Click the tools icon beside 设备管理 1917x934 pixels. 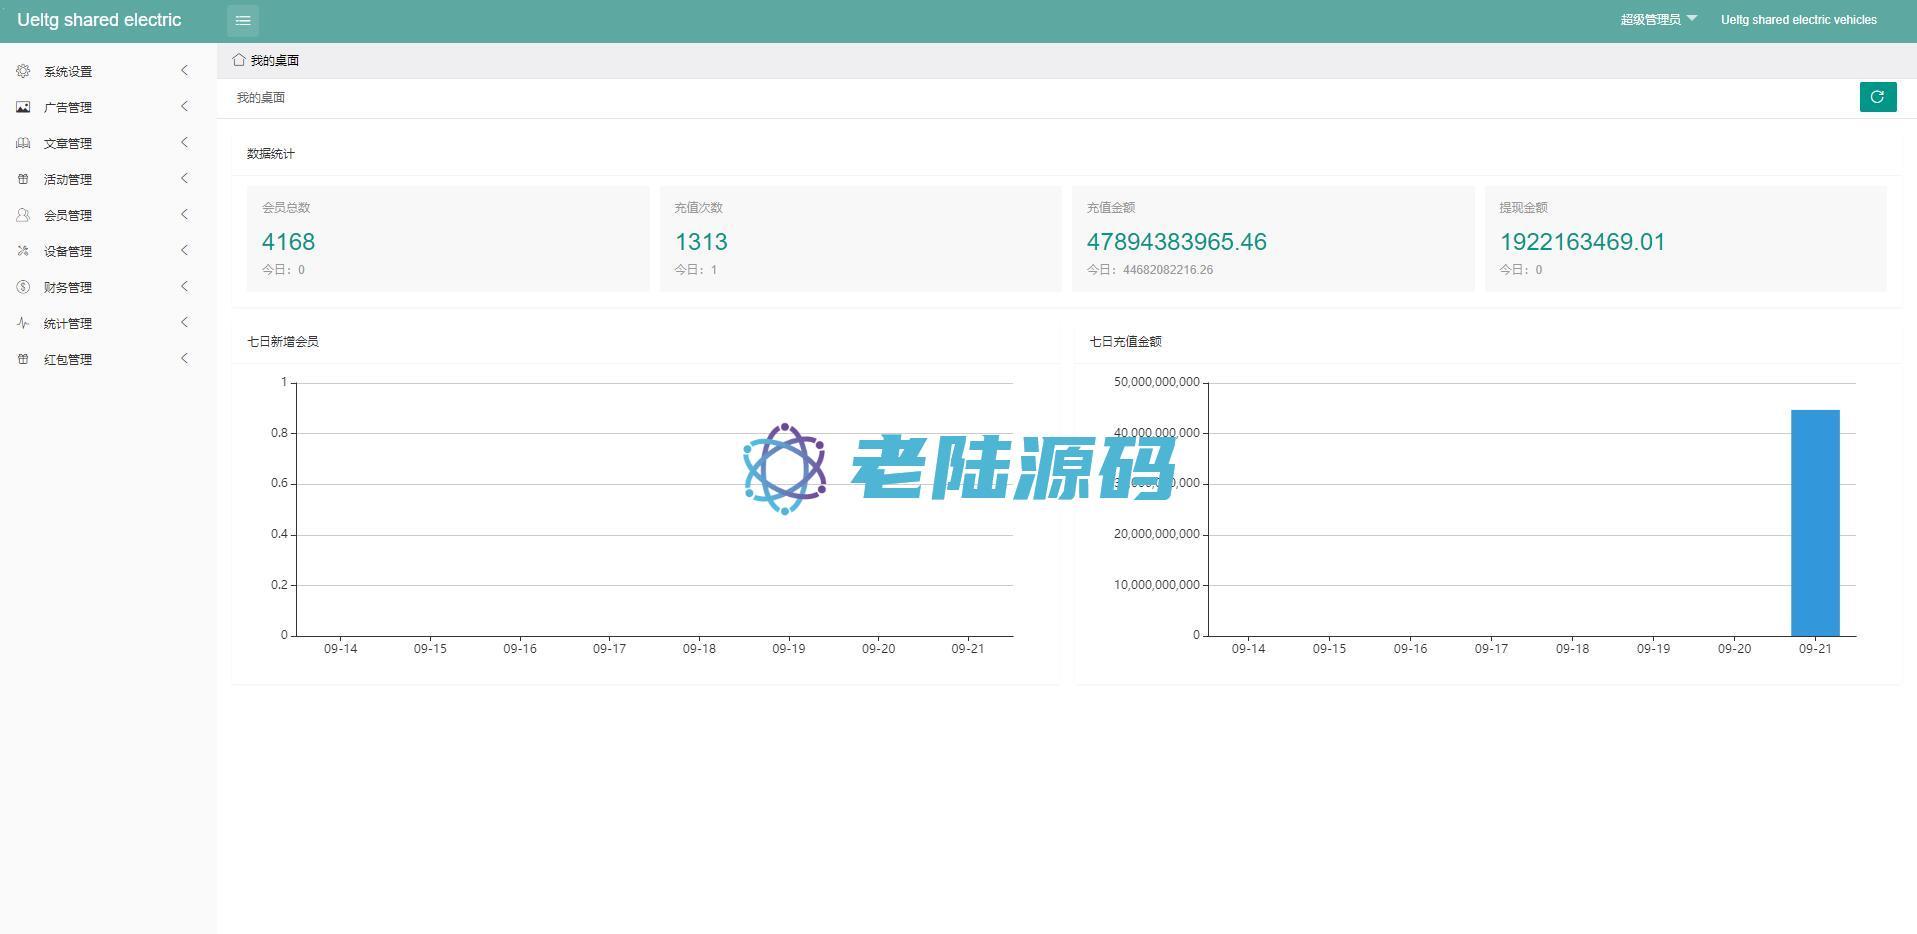point(23,251)
